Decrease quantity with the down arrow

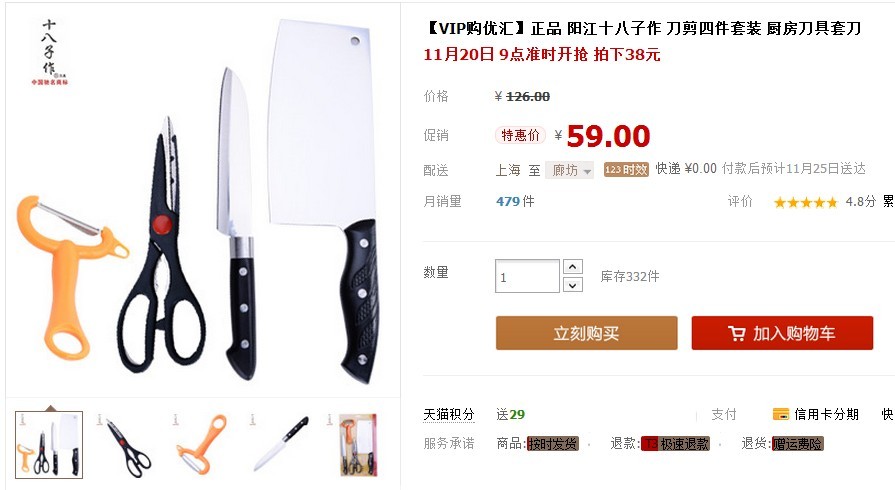point(573,284)
